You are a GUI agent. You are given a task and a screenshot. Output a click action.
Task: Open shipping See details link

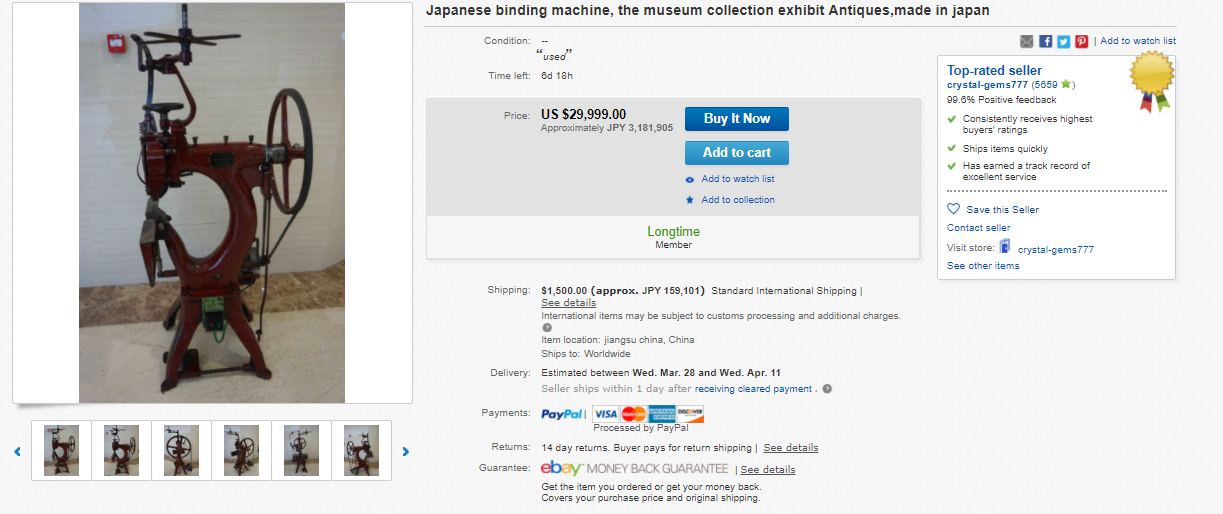568,303
